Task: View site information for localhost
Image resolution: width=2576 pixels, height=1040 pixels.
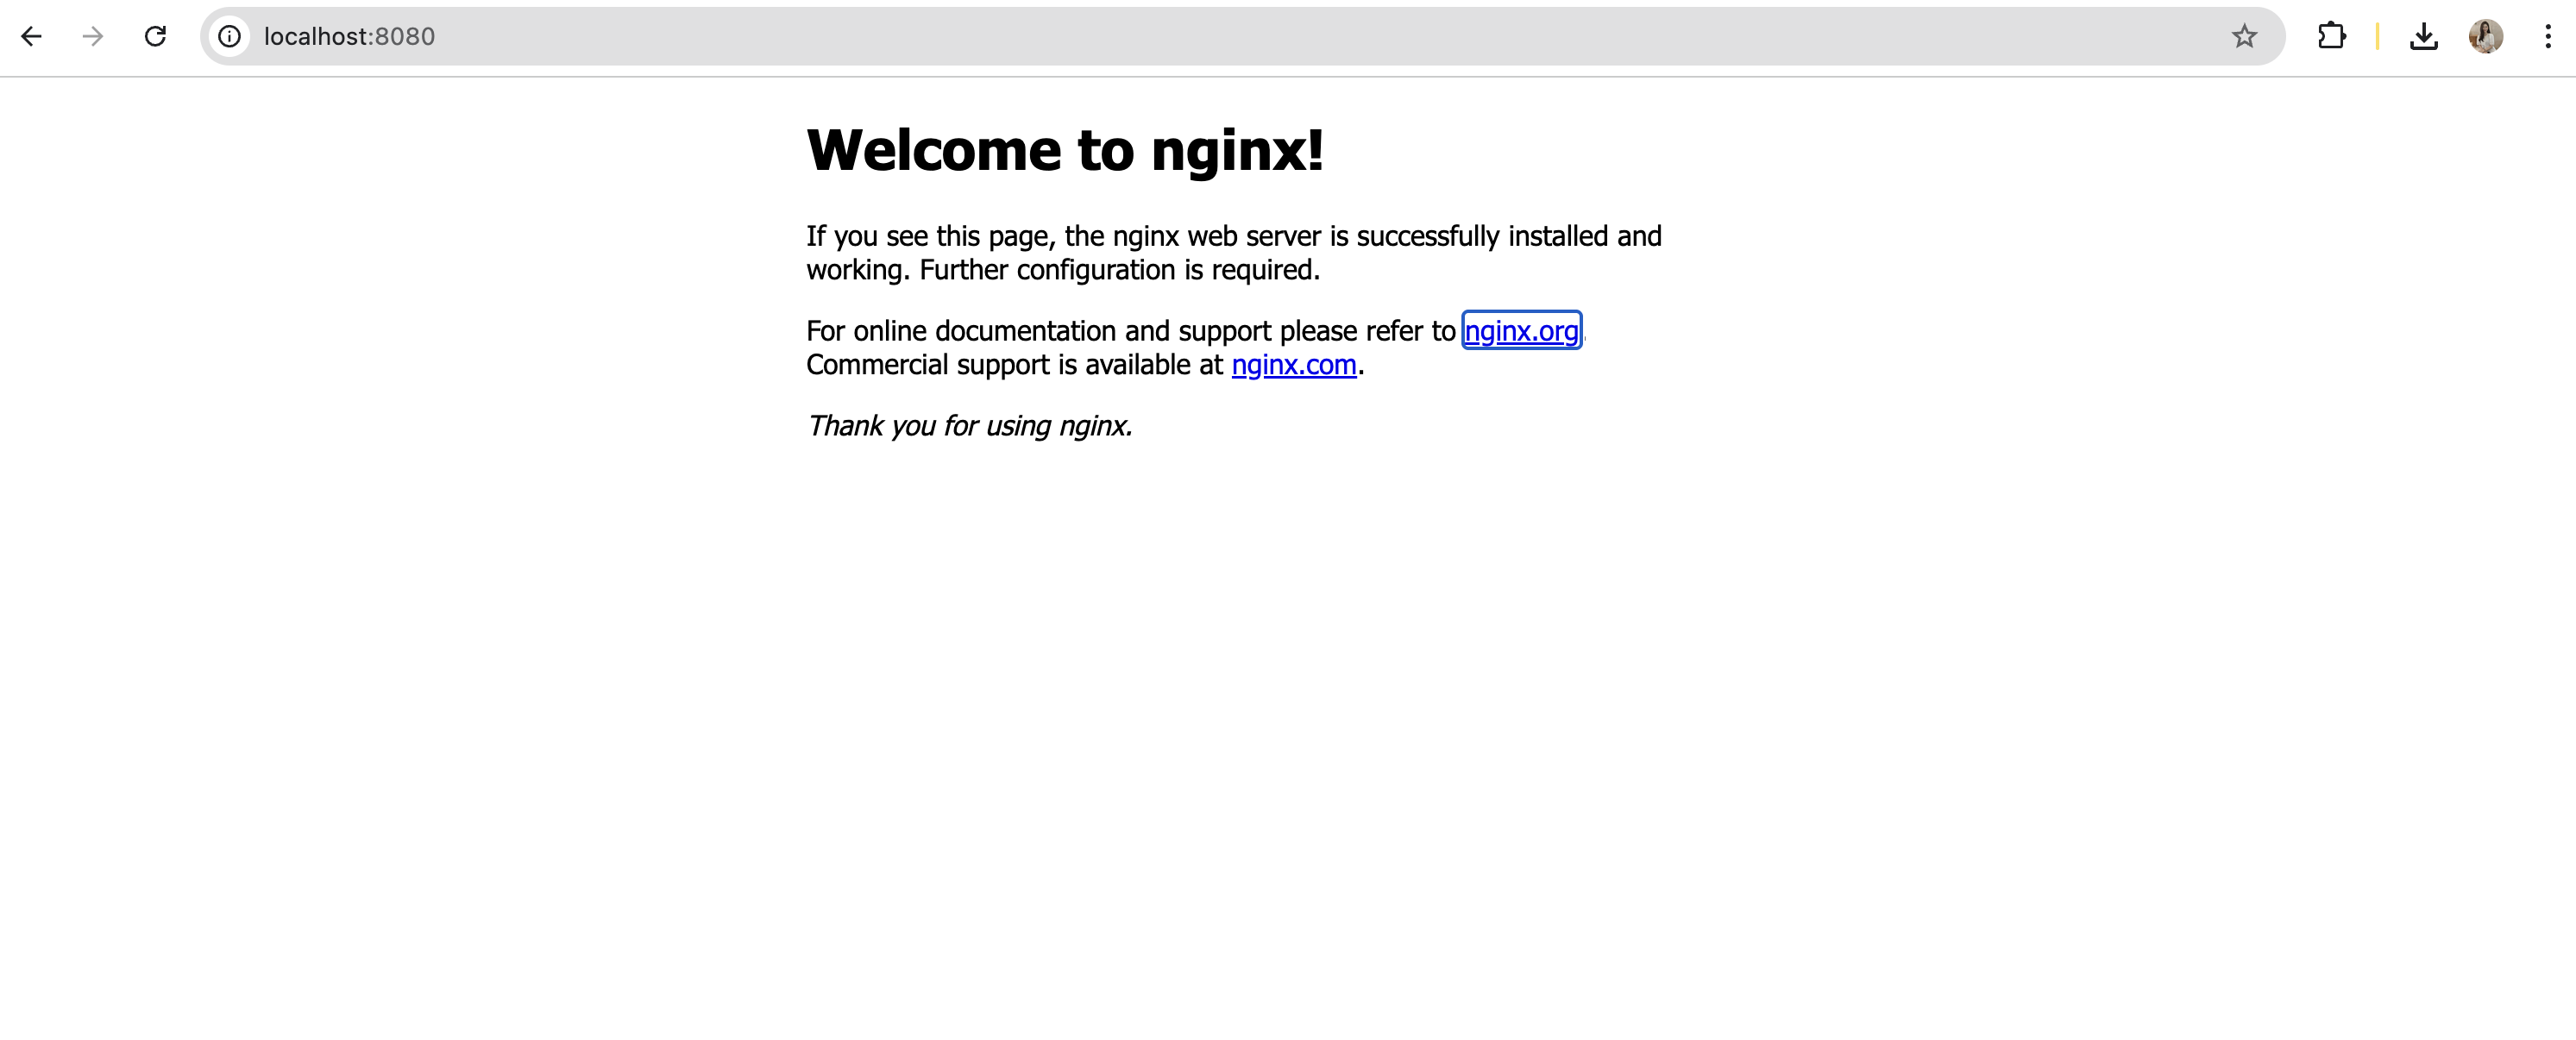Action: click(230, 37)
